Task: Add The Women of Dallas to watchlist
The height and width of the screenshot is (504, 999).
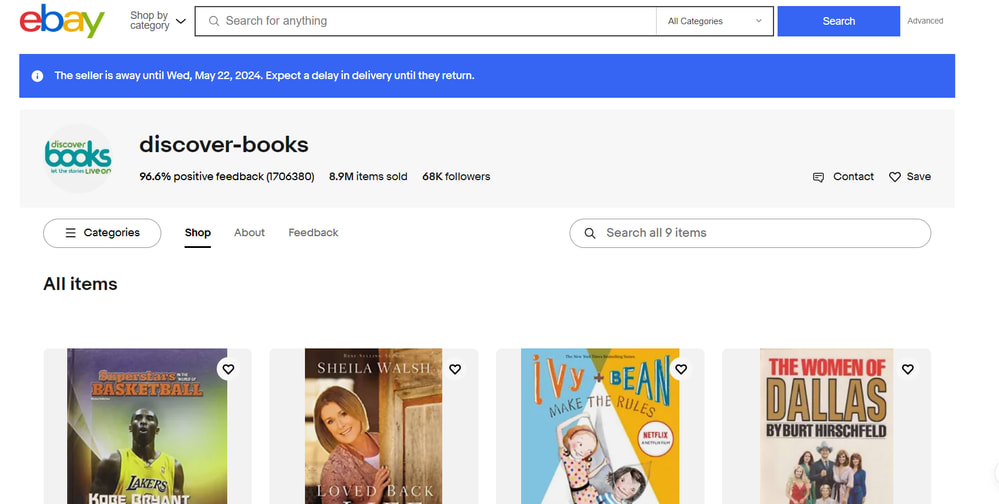Action: point(907,369)
